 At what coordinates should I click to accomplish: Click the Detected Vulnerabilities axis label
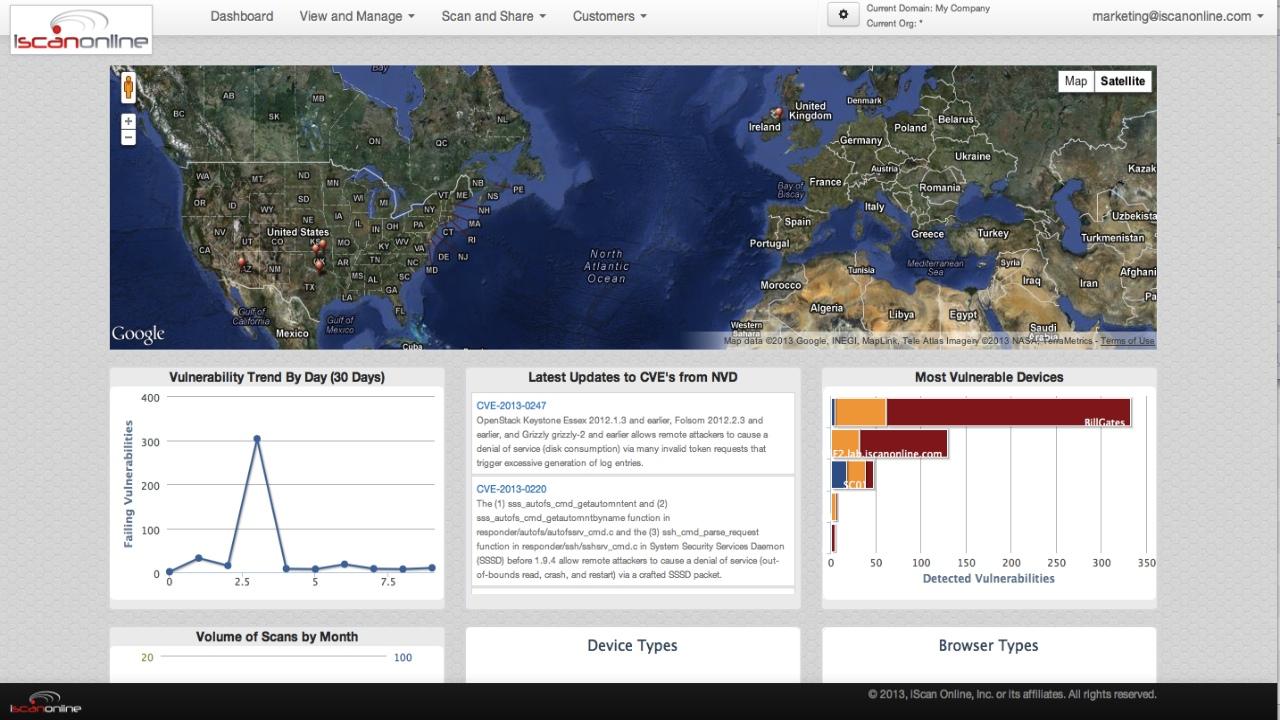988,578
